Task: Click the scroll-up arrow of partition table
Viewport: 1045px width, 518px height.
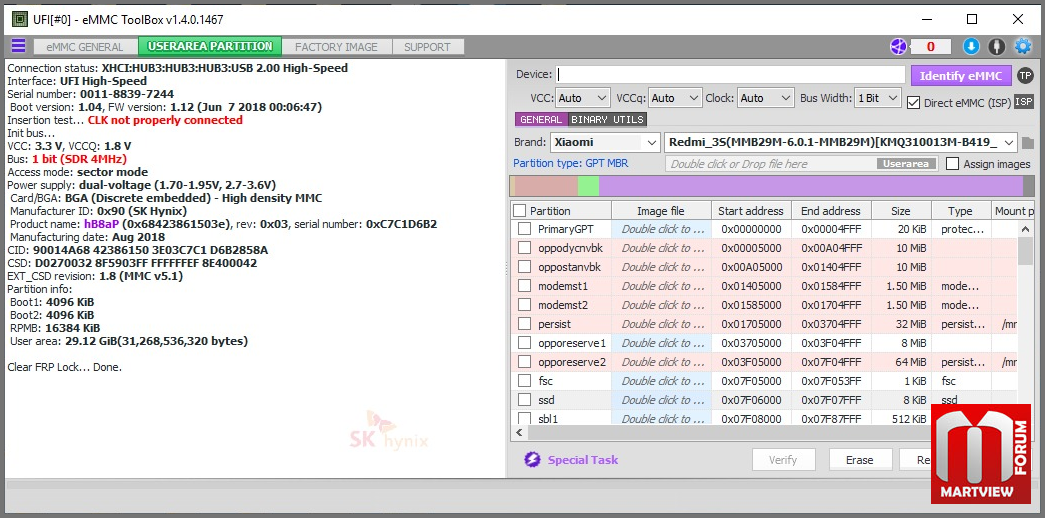Action: click(1026, 229)
